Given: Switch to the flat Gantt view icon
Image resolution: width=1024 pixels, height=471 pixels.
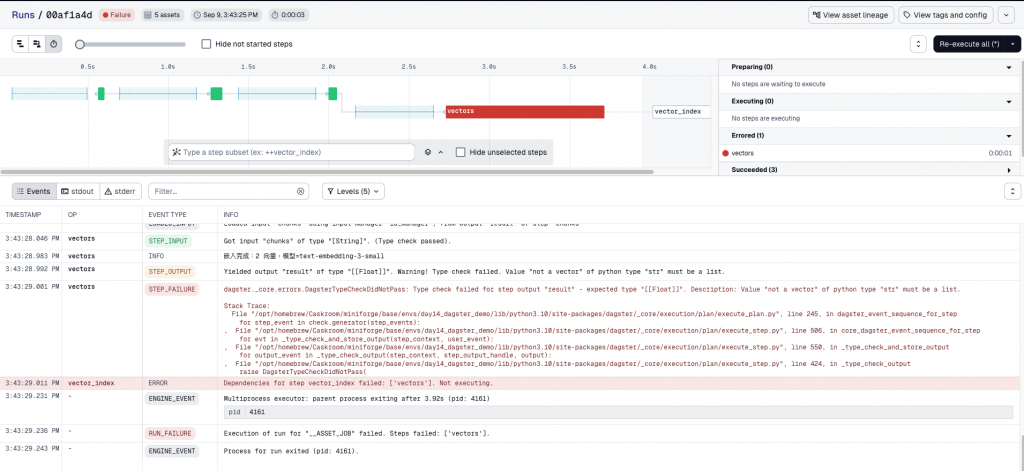Looking at the screenshot, I should 20,44.
